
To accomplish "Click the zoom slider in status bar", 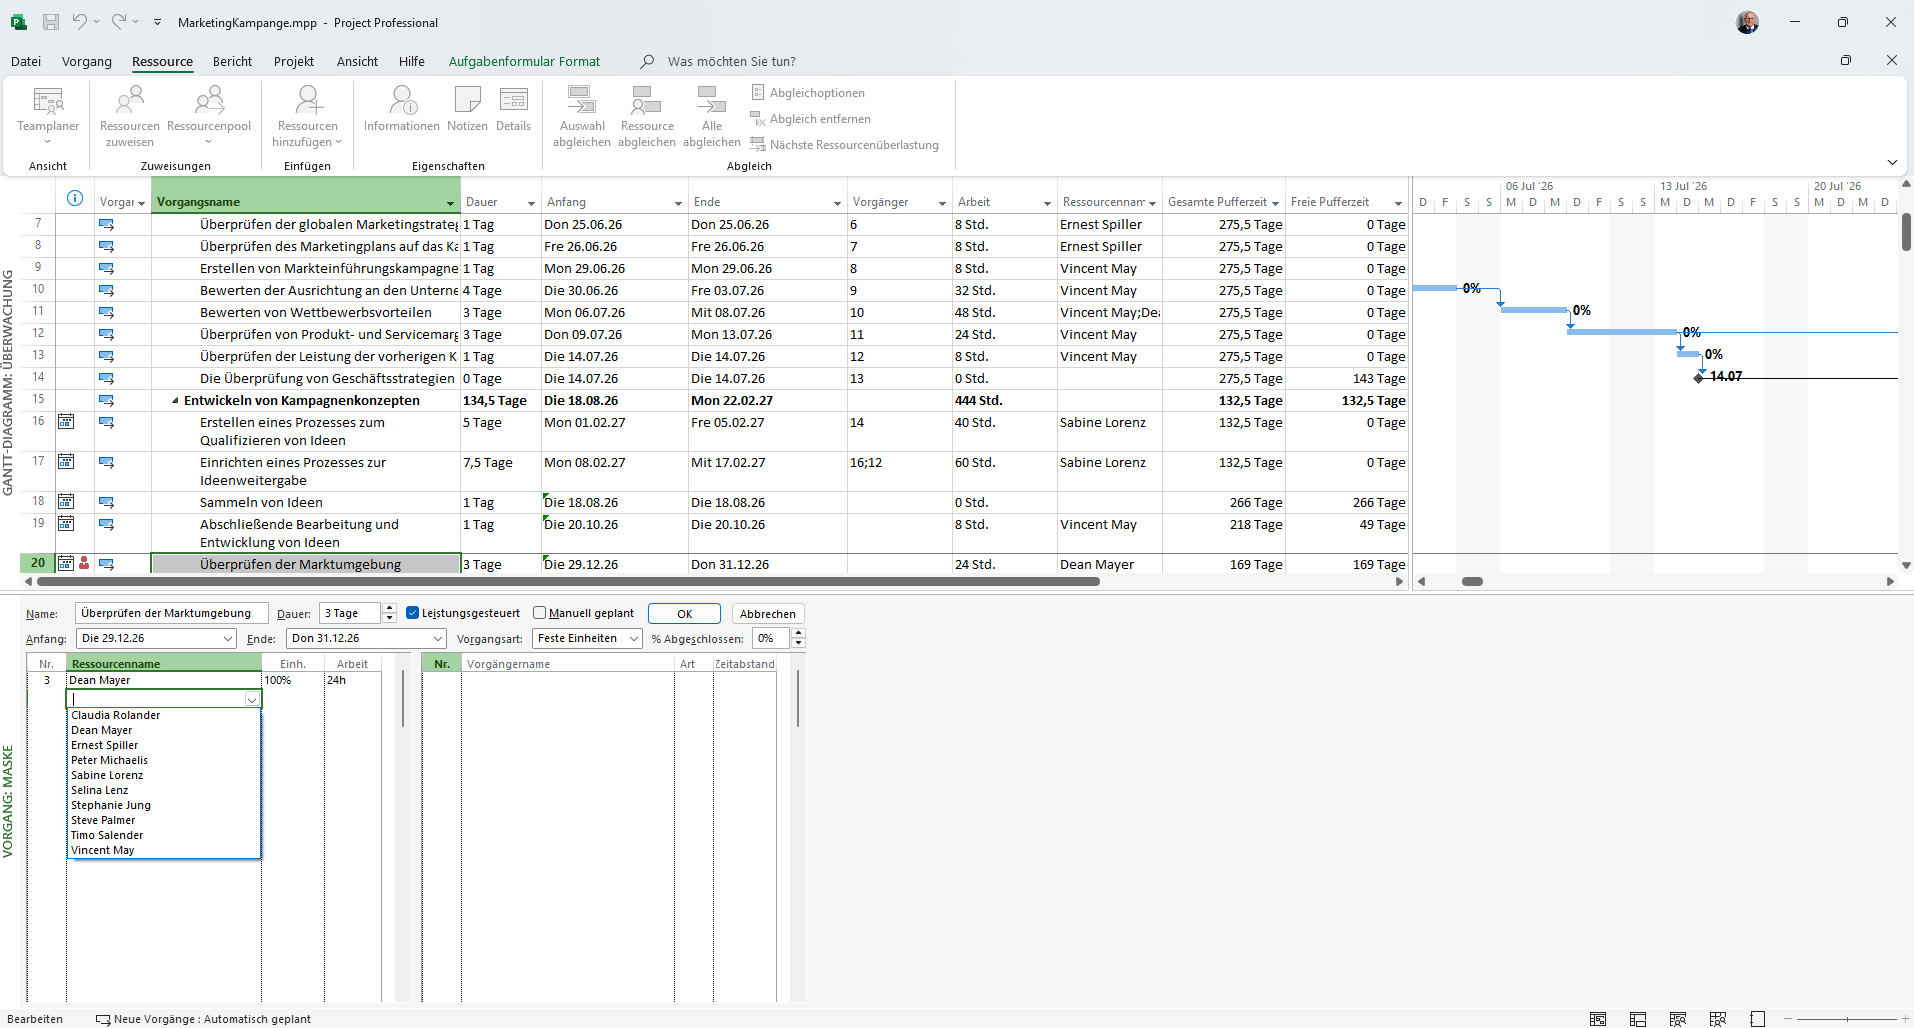I will coord(1848,1019).
